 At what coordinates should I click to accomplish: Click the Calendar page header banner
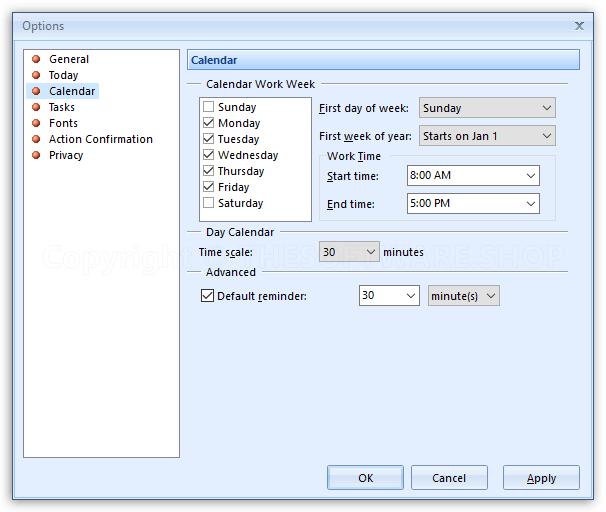(x=383, y=60)
